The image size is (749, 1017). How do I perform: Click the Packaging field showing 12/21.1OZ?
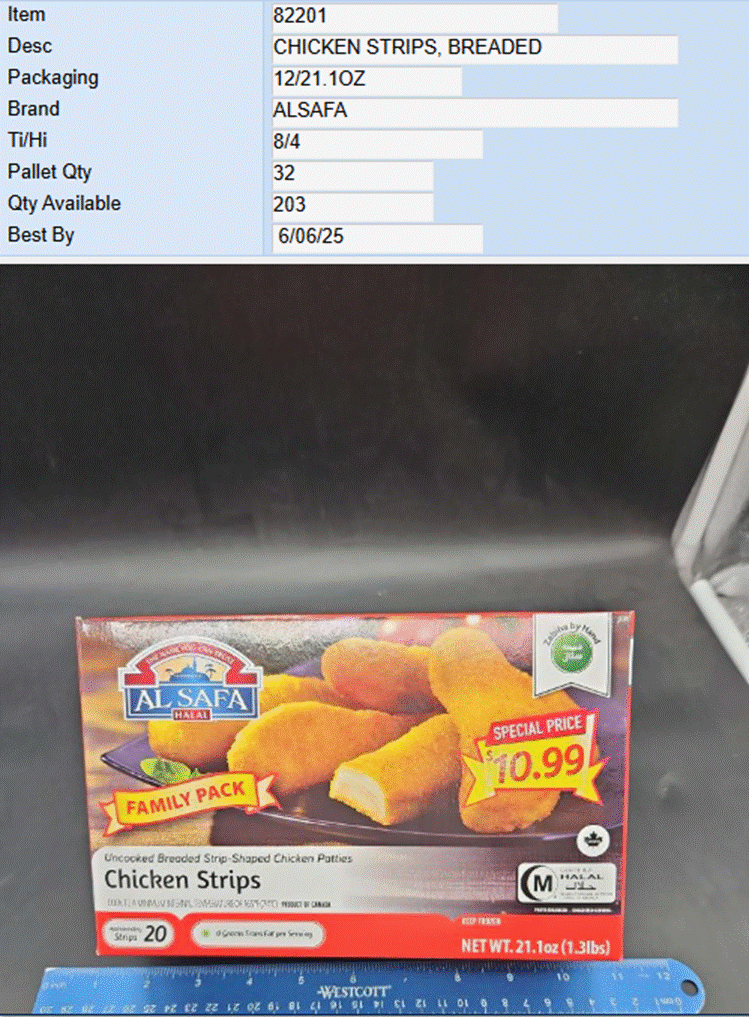click(x=366, y=80)
